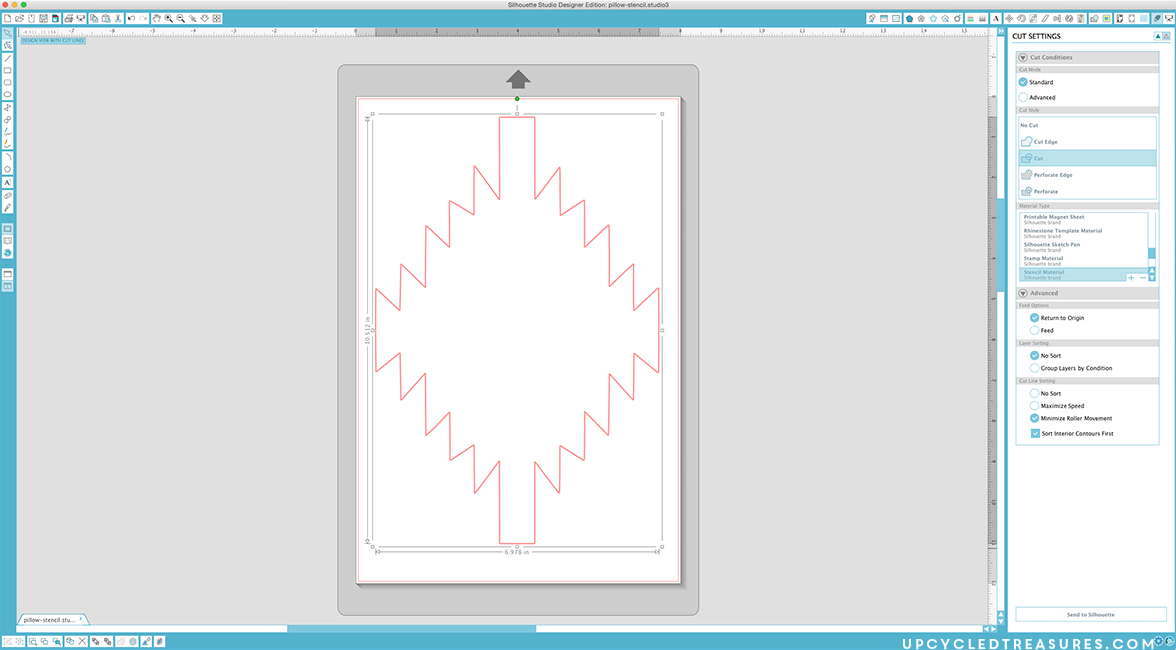Select Stamp Material from material list
Viewport: 1176px width, 650px height.
1044,259
